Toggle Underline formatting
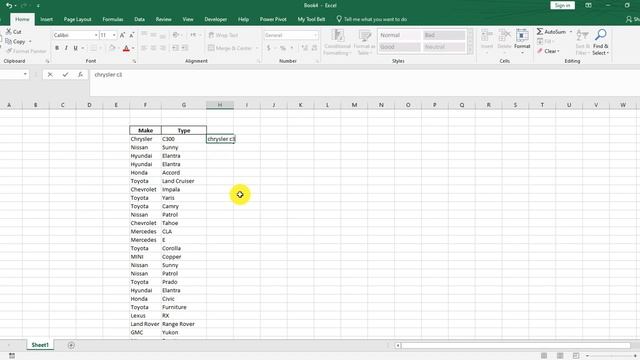Image resolution: width=640 pixels, height=360 pixels. (76, 48)
